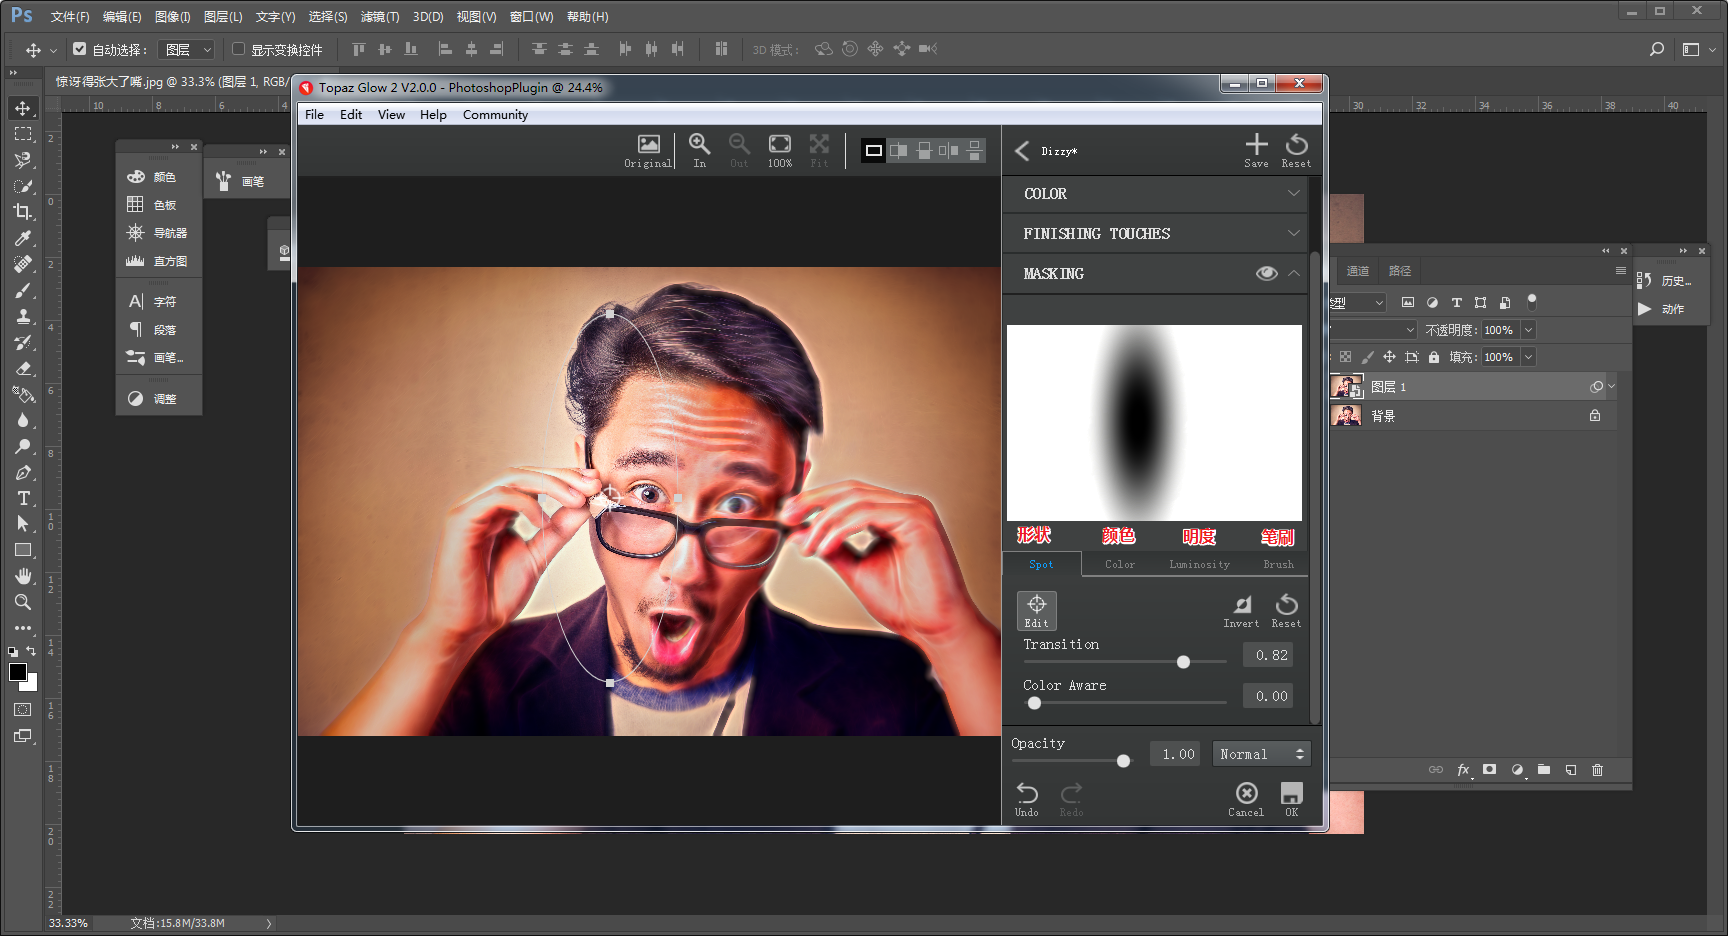Open the Community menu in Topaz
Screen dimensions: 1728x936
[x=495, y=115]
